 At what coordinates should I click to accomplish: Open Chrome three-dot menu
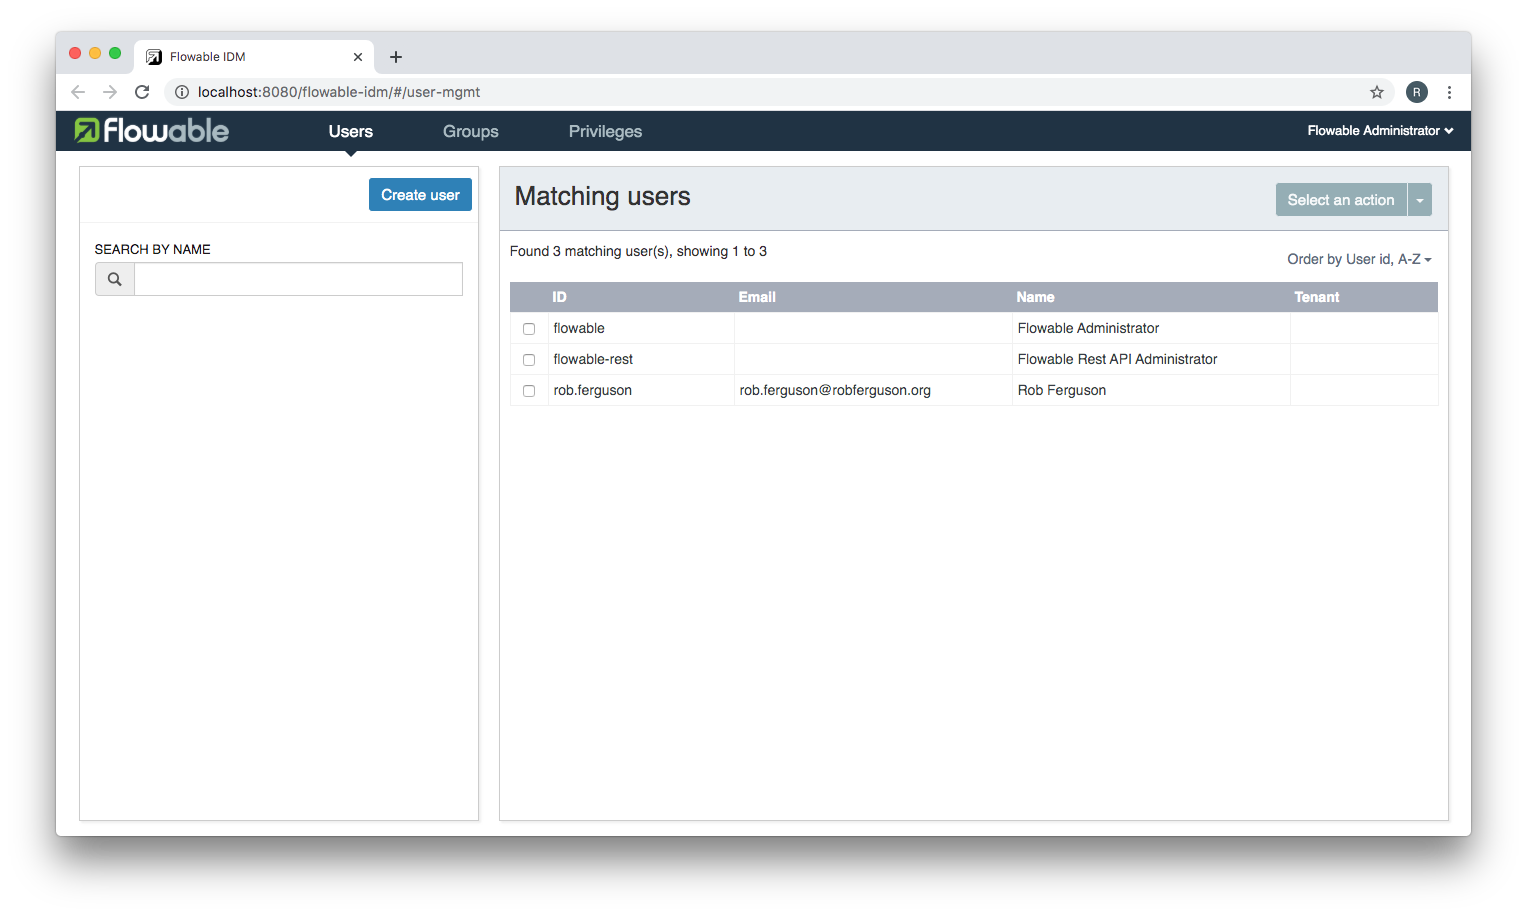(x=1449, y=92)
